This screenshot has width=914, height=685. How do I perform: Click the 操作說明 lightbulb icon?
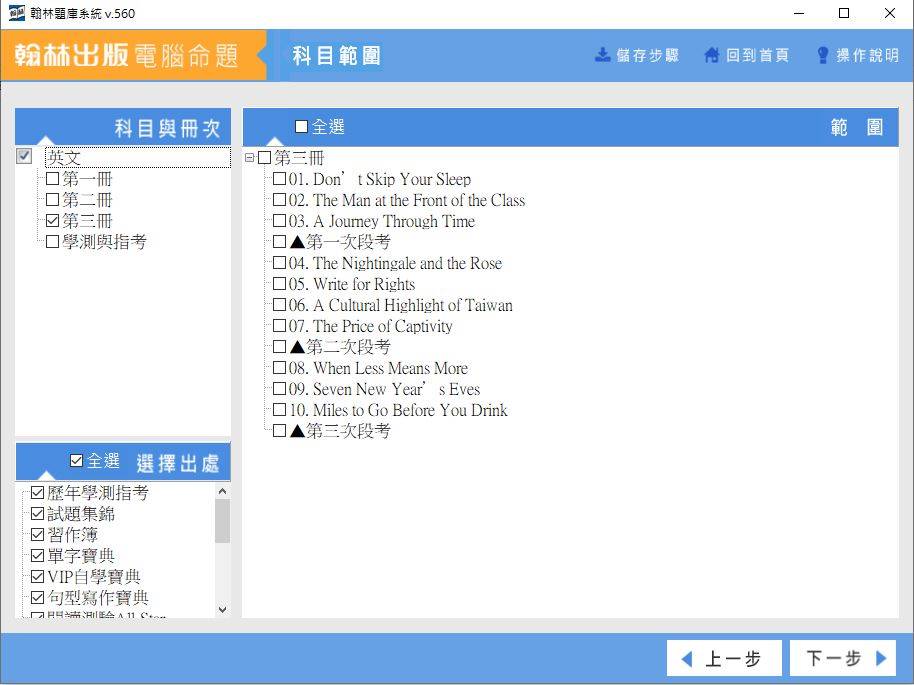[x=822, y=55]
